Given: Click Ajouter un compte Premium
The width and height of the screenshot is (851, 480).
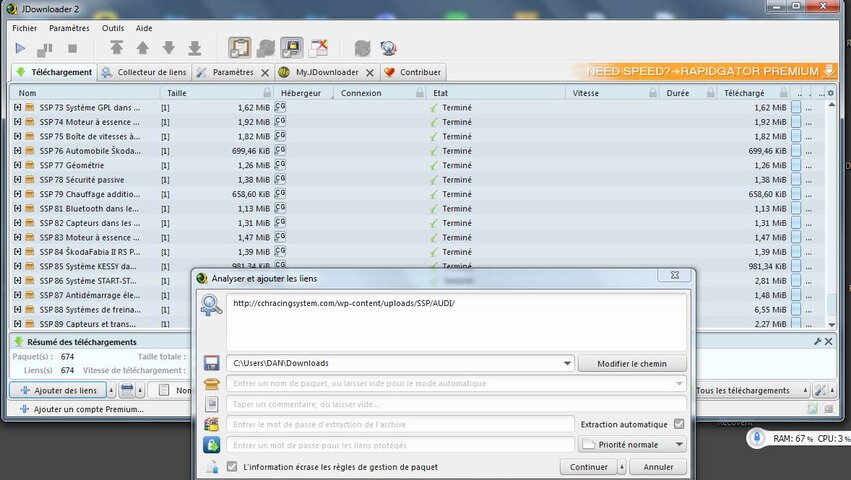Looking at the screenshot, I should click(x=82, y=409).
